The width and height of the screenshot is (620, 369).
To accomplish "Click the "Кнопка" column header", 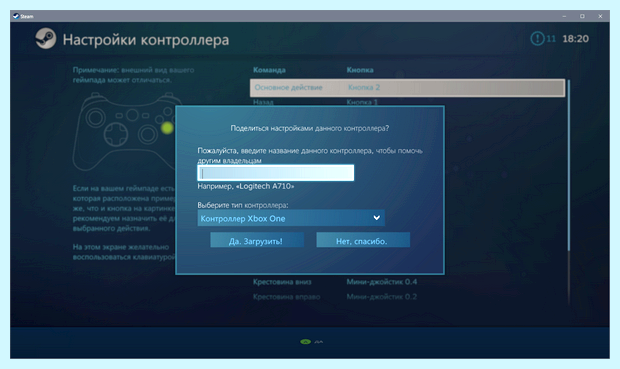I will [360, 70].
